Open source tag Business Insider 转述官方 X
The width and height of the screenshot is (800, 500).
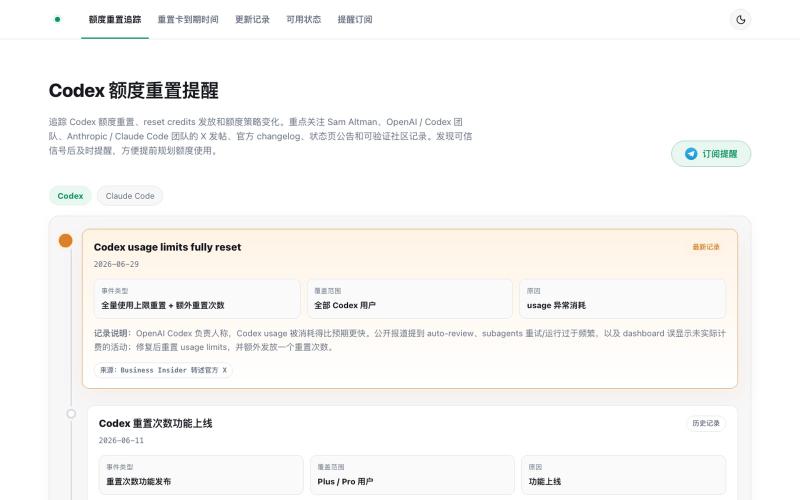(x=163, y=370)
